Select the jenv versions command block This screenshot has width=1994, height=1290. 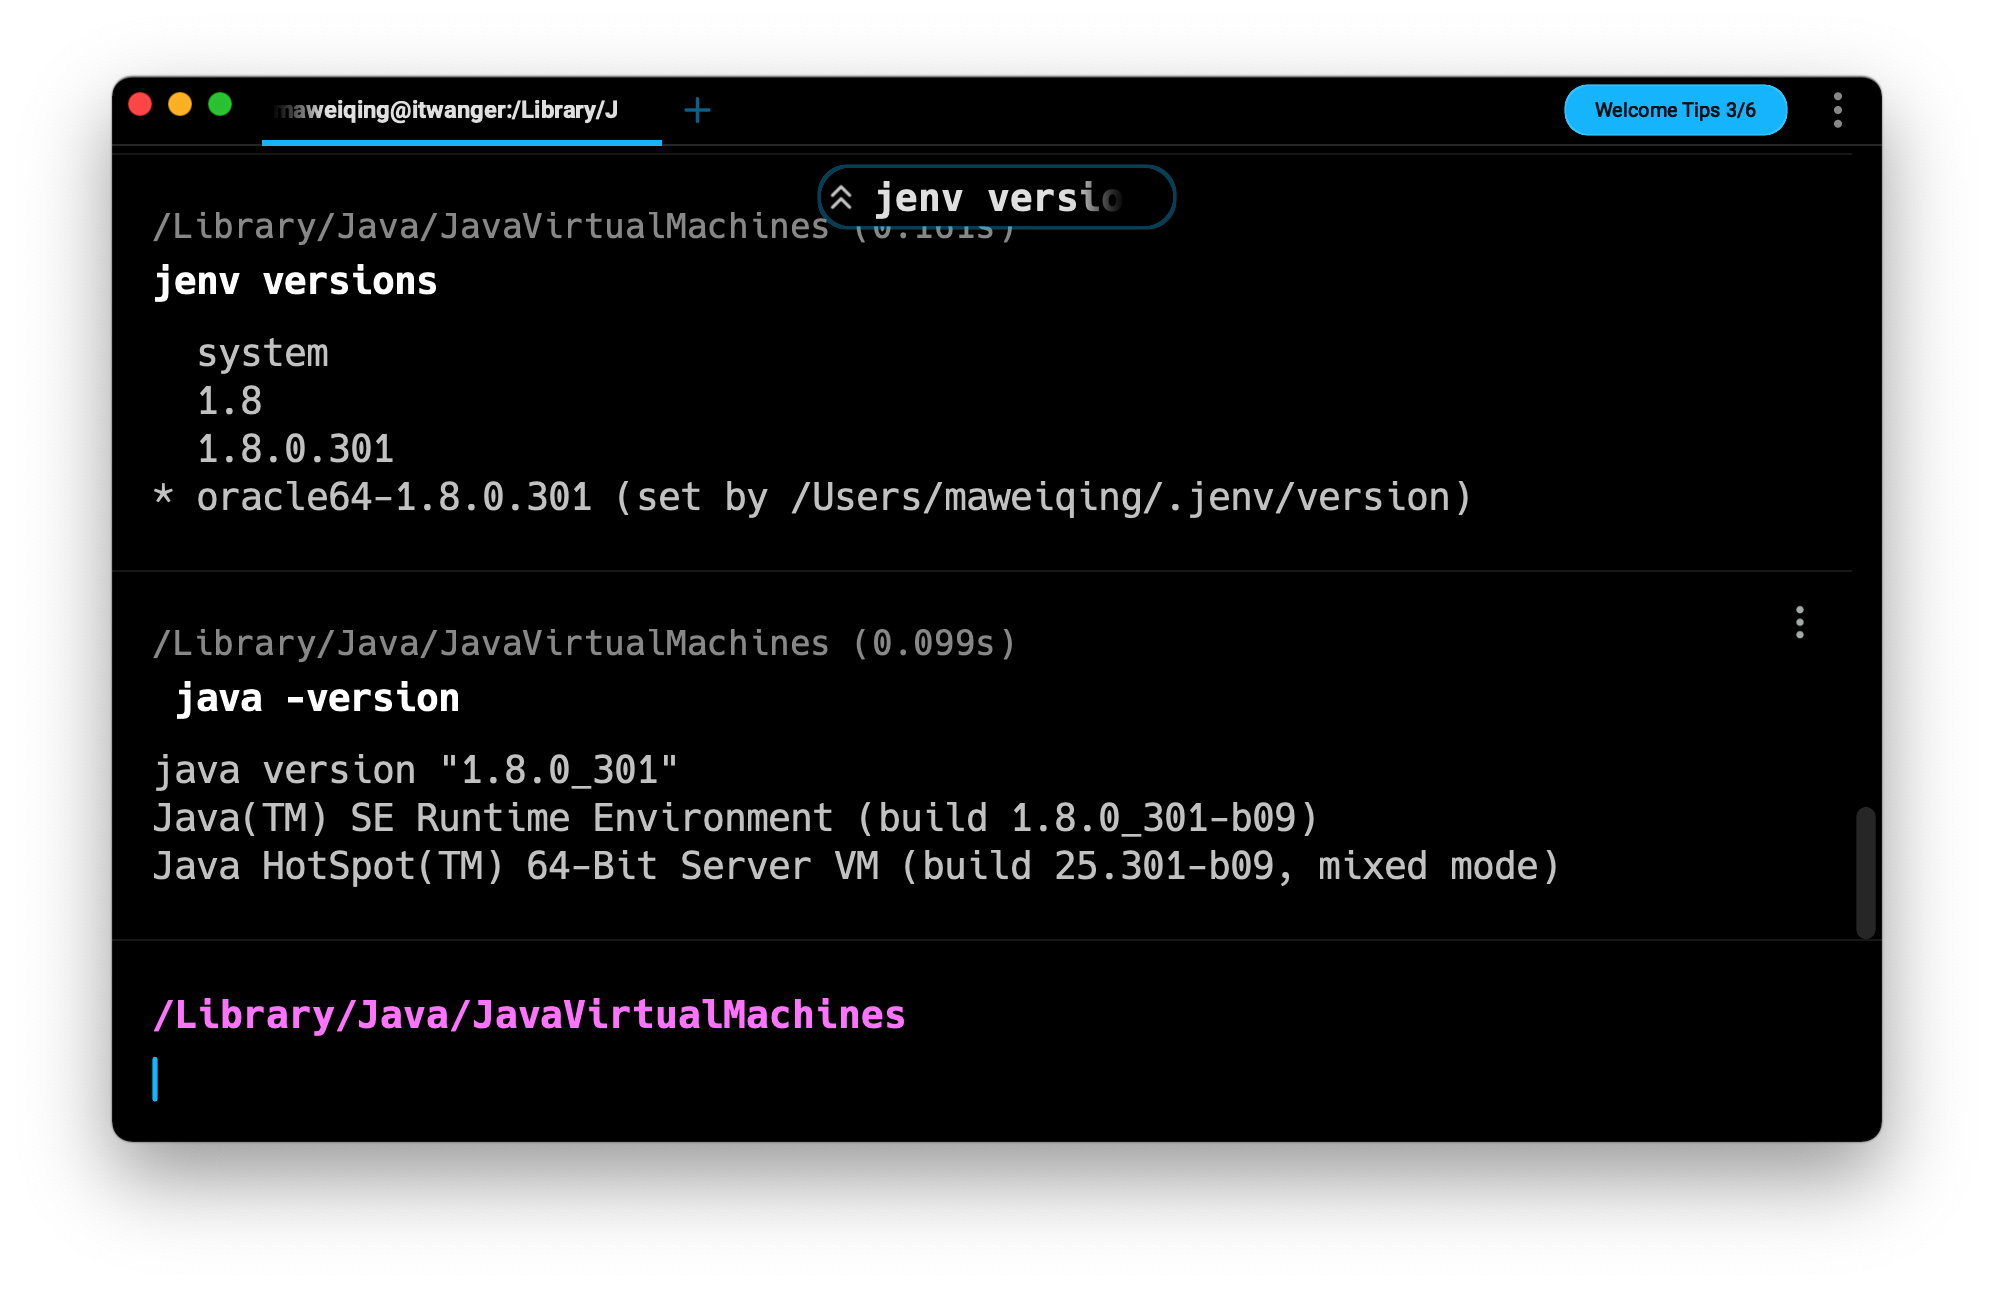(296, 282)
